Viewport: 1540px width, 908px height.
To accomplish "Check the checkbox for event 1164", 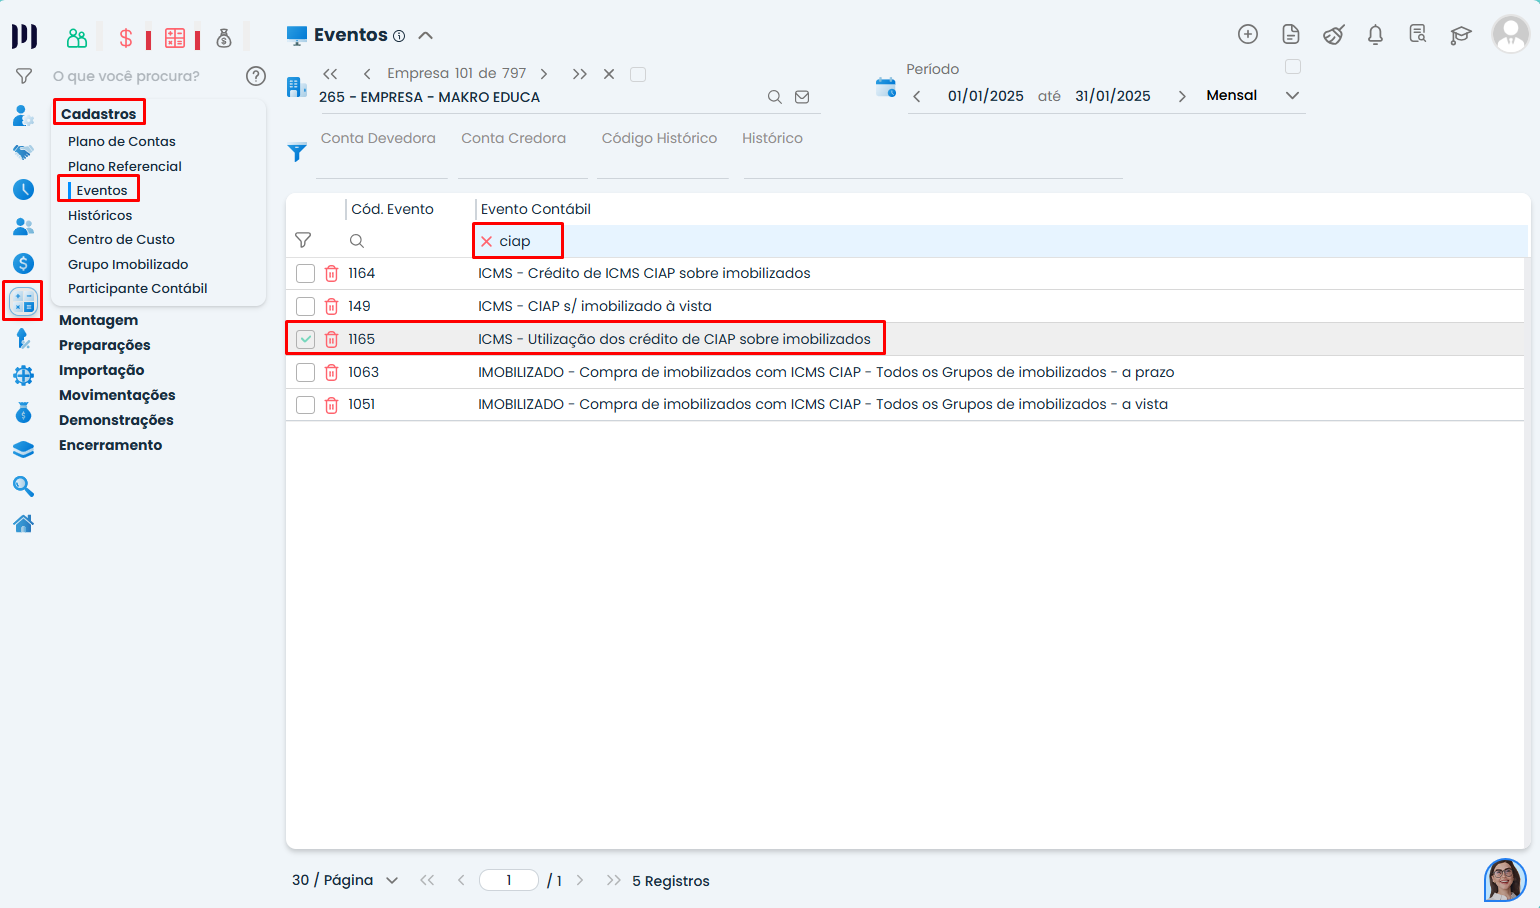I will coord(306,274).
